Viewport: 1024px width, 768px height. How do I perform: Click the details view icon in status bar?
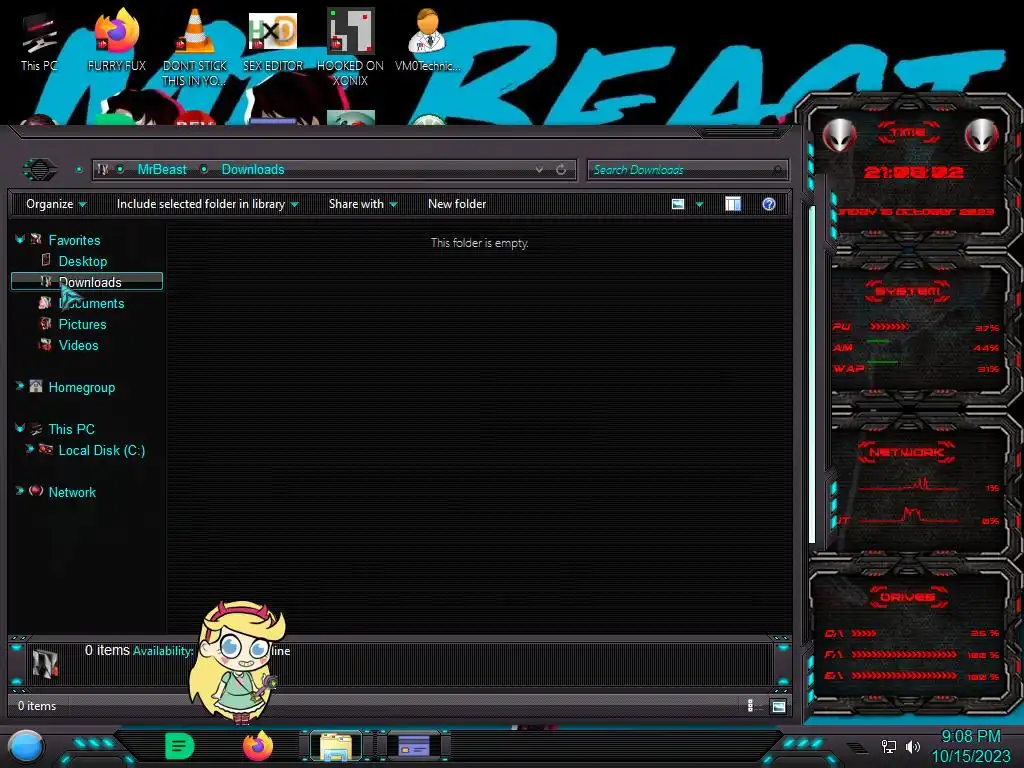click(750, 705)
